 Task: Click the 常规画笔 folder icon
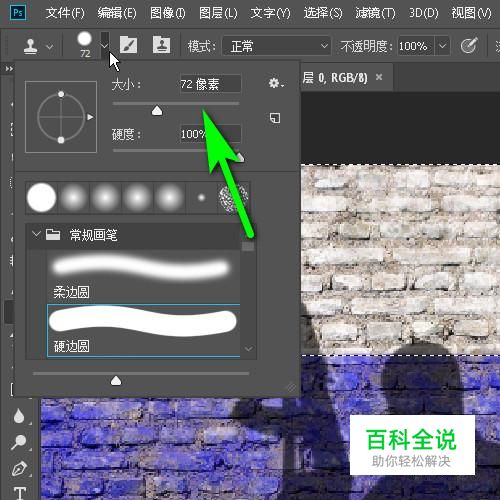(x=53, y=235)
